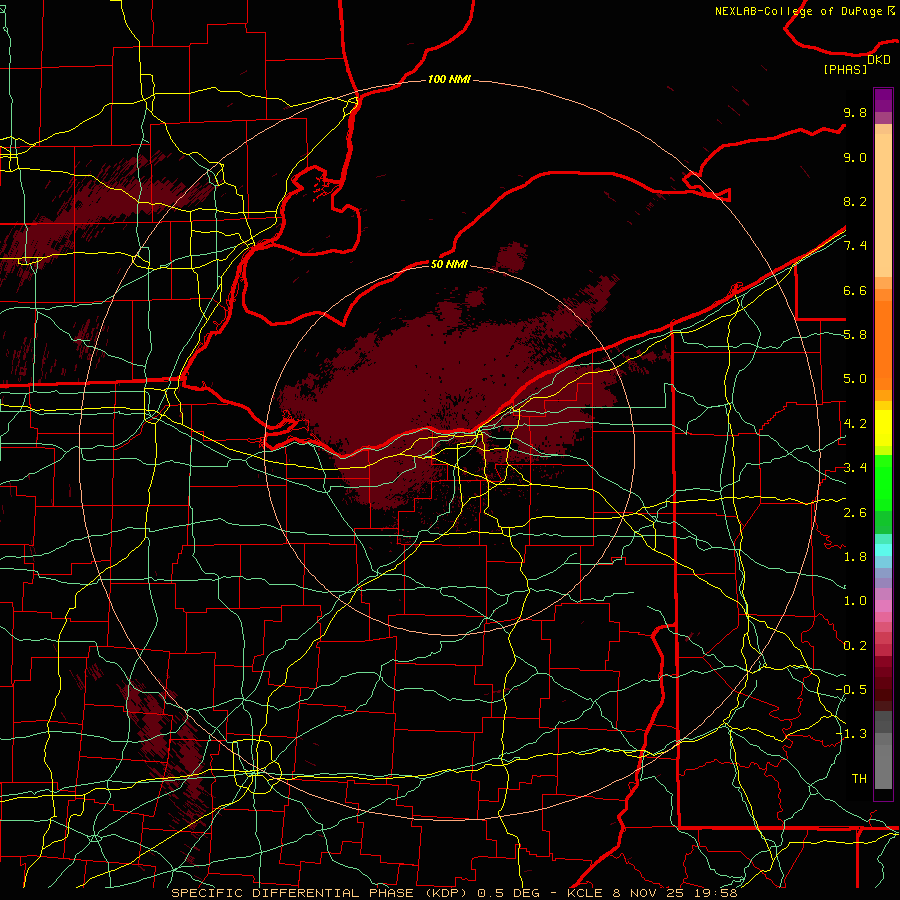Click the bright yellow segment of the color bar
Image resolution: width=900 pixels, height=900 pixels.
883,428
